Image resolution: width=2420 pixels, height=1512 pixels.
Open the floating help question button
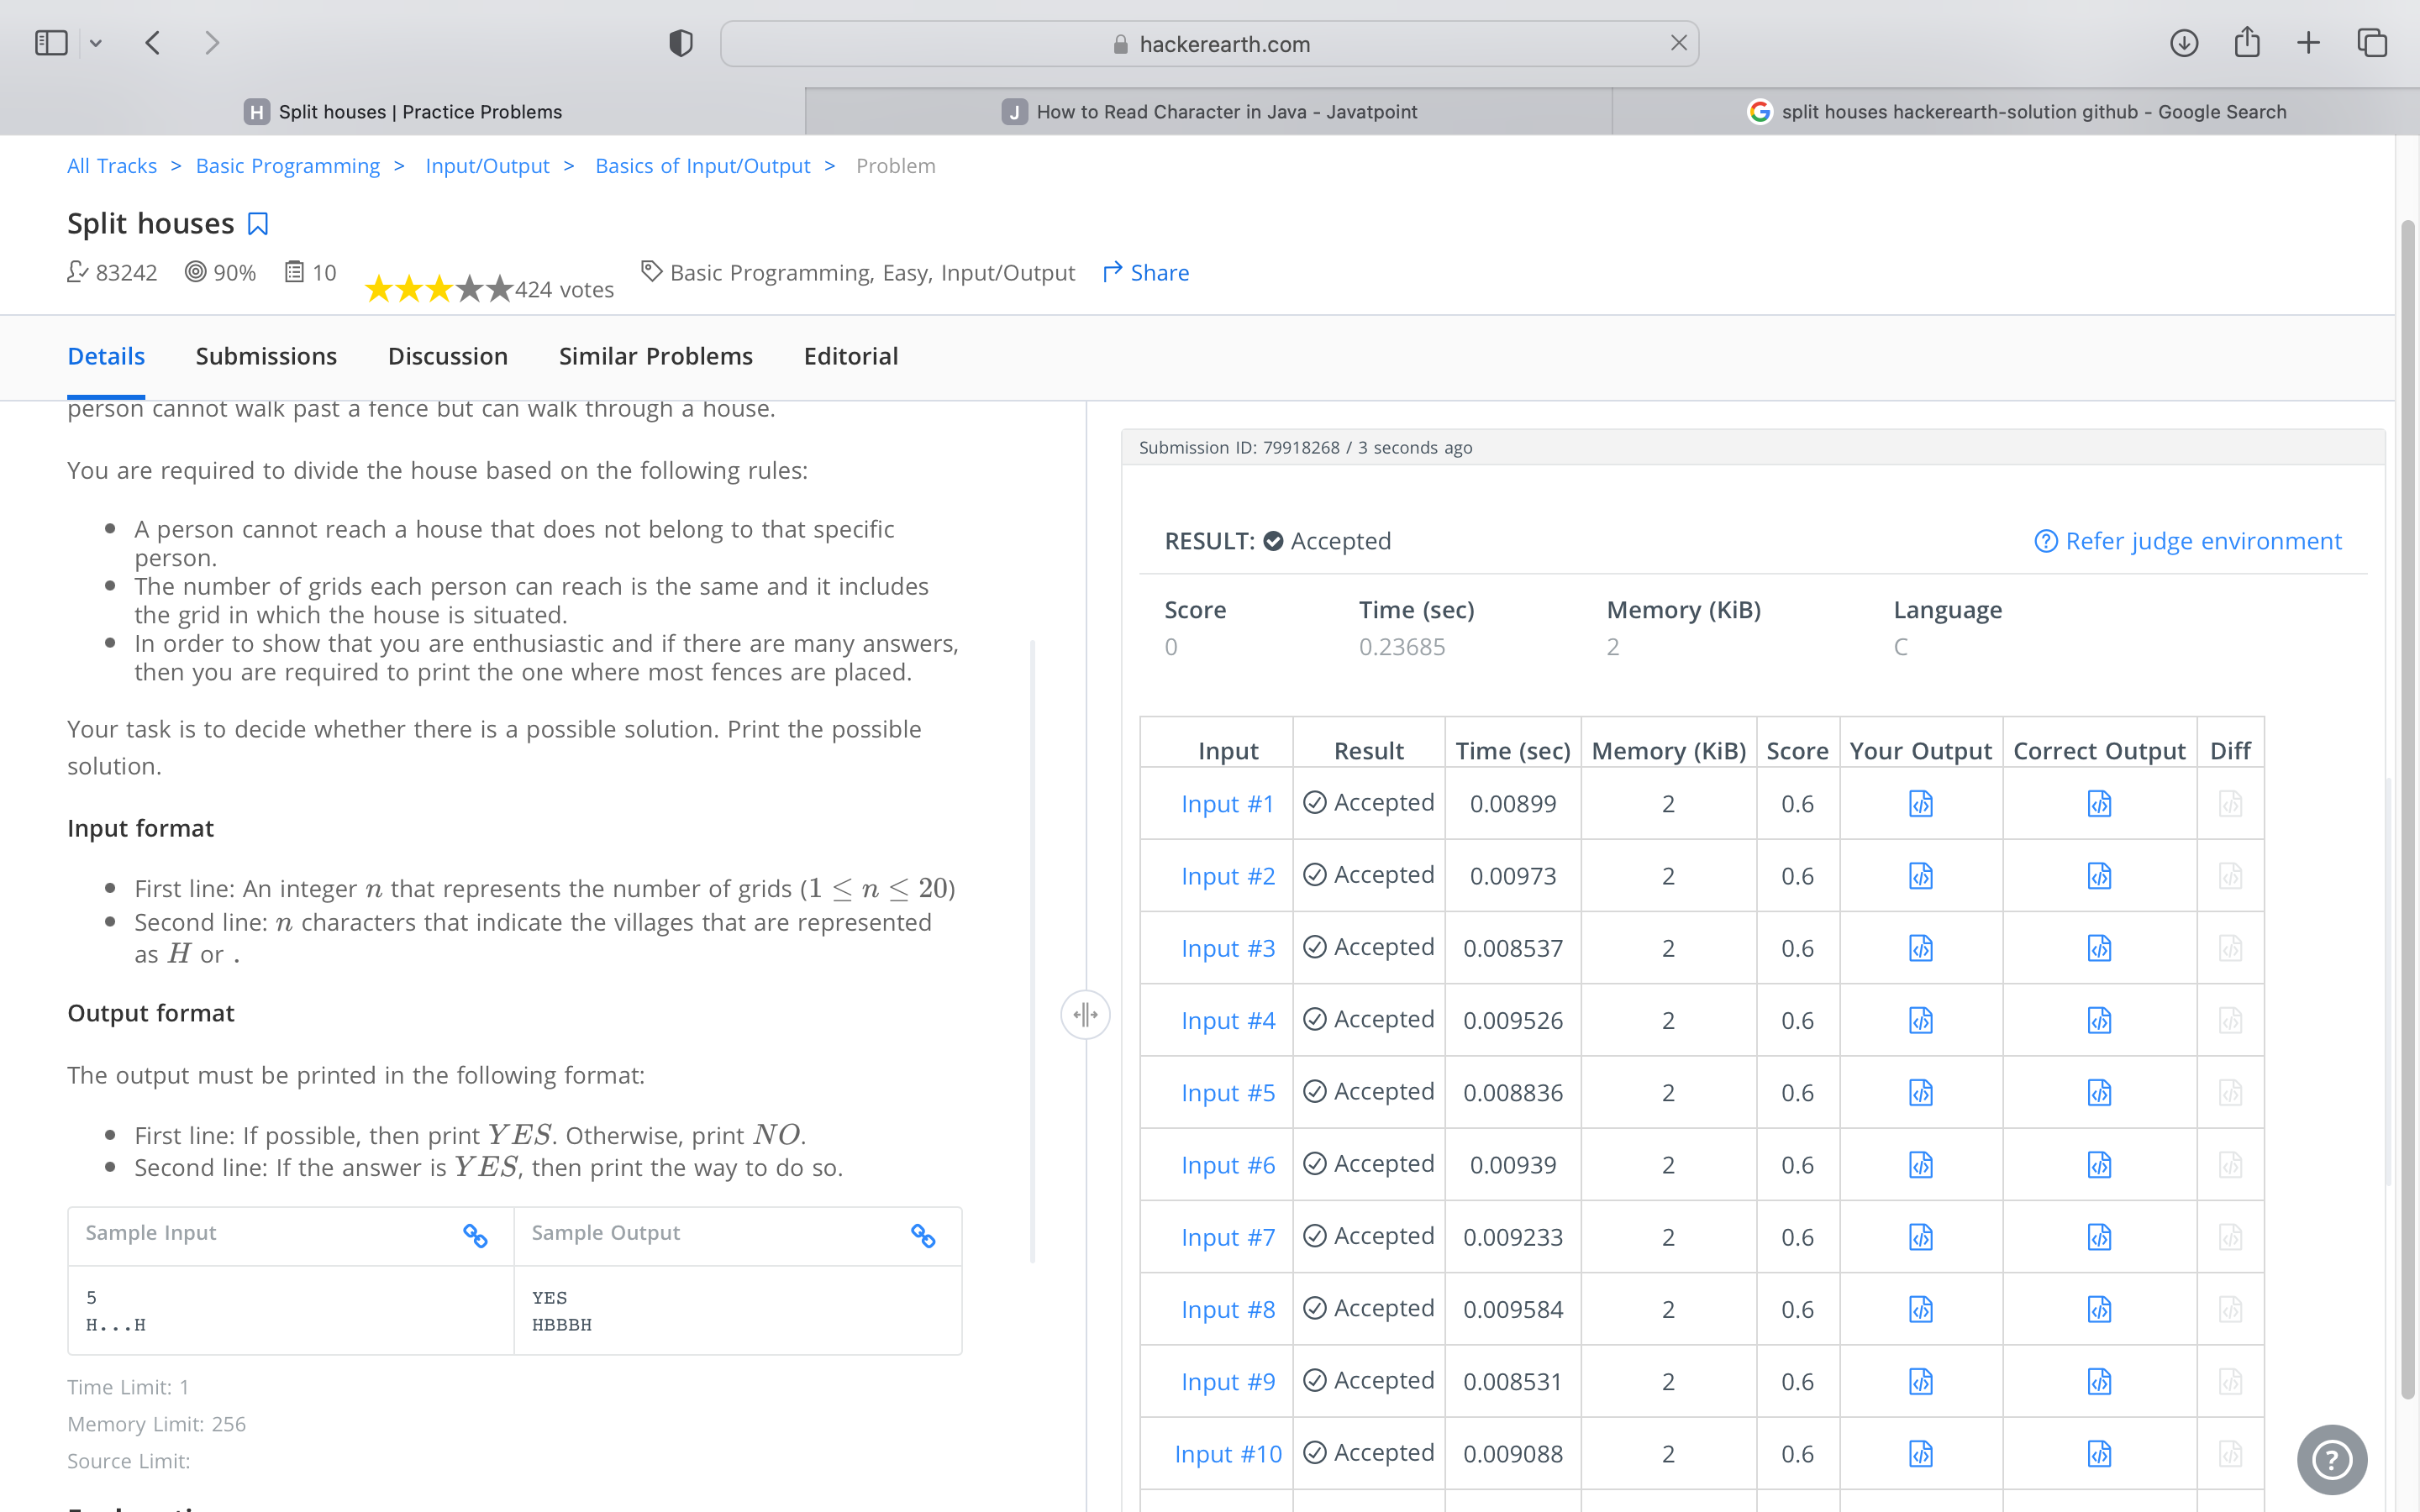pyautogui.click(x=2331, y=1459)
